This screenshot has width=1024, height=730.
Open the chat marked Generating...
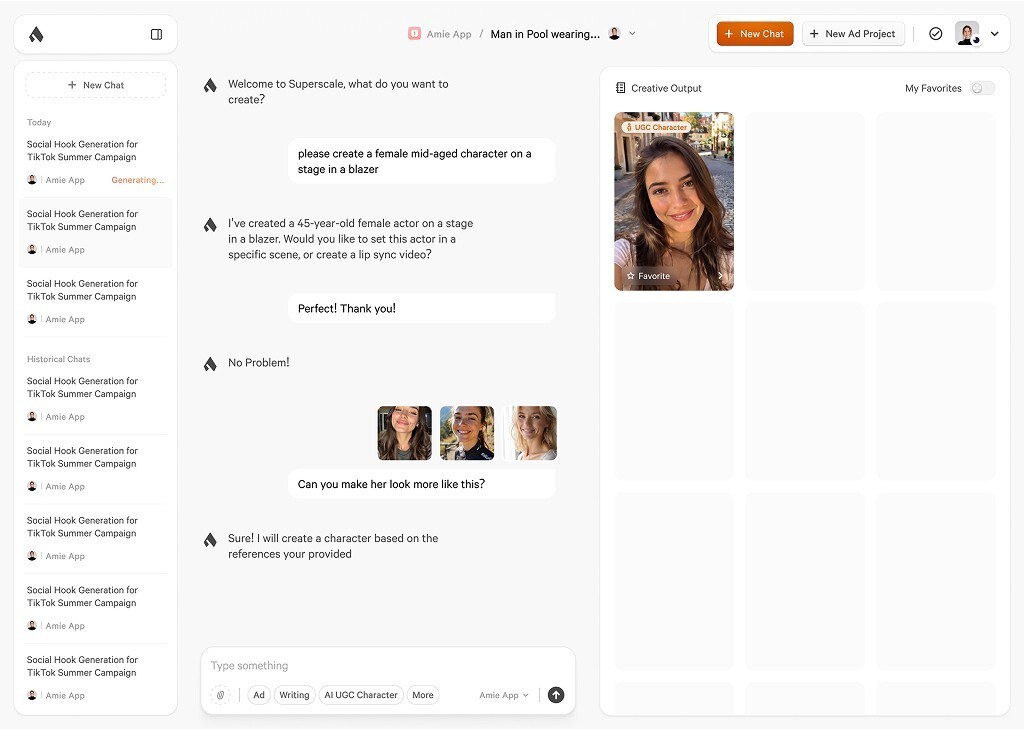point(96,162)
